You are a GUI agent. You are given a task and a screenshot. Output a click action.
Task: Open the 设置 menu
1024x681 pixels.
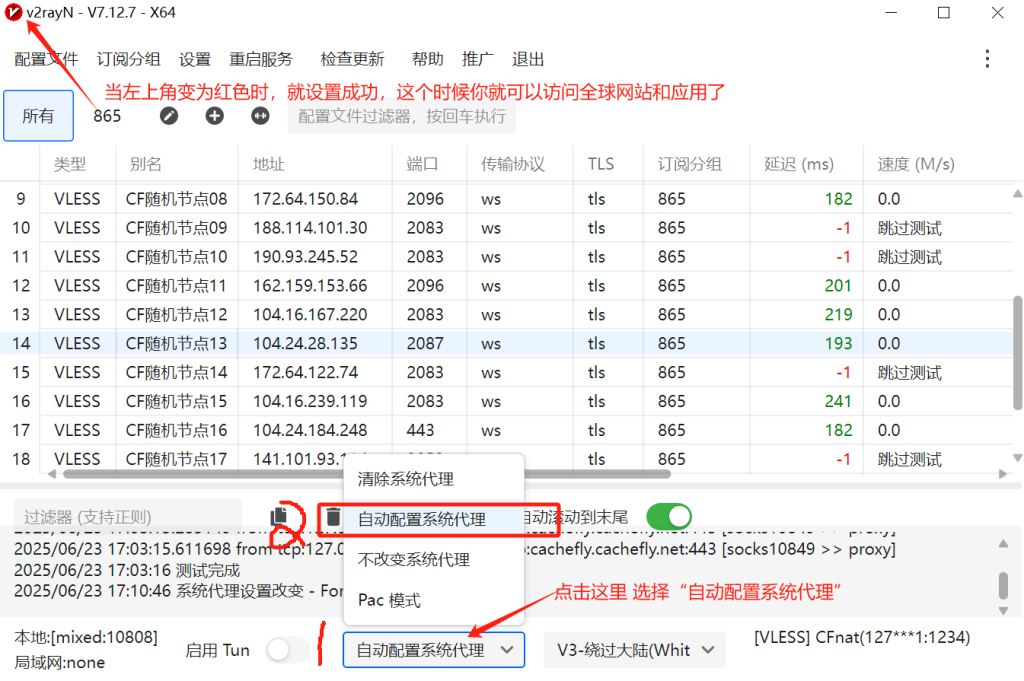pyautogui.click(x=195, y=59)
